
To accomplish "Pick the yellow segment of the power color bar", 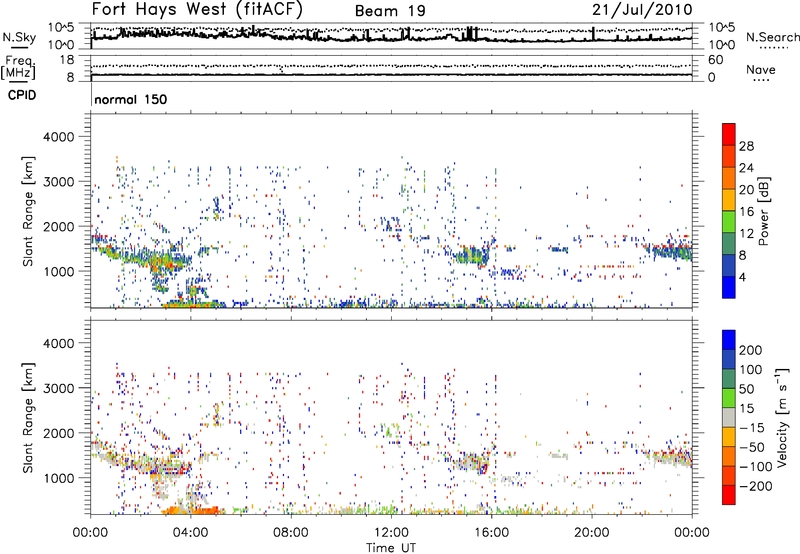I will tap(729, 200).
